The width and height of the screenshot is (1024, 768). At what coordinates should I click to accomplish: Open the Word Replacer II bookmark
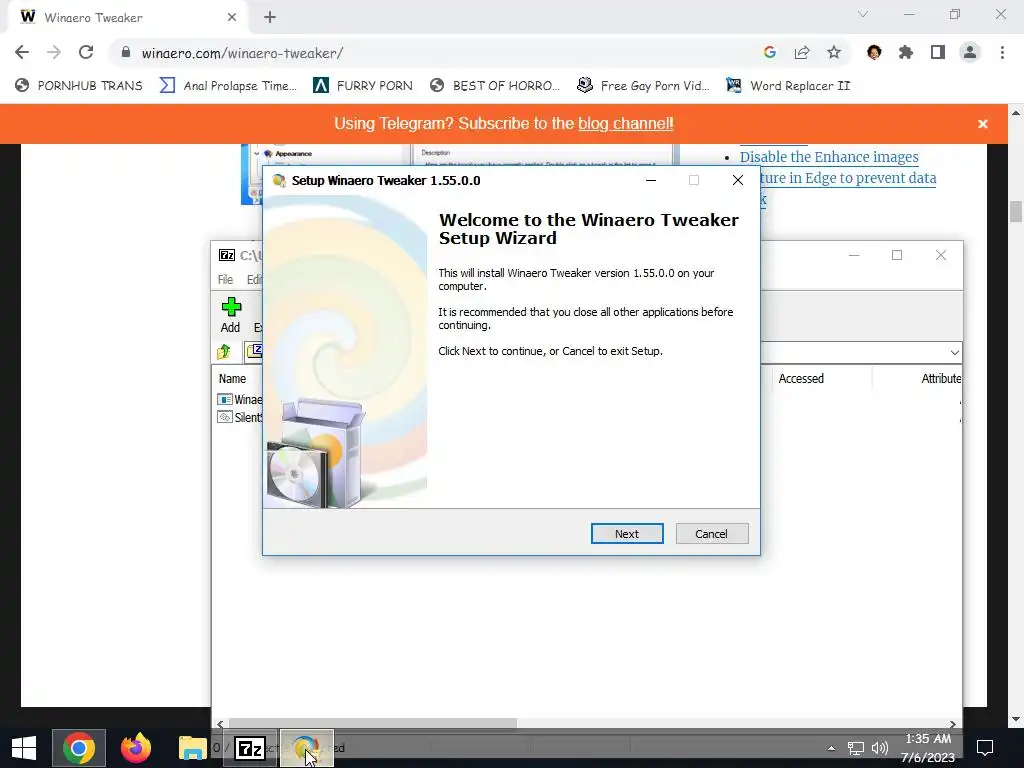[x=789, y=86]
